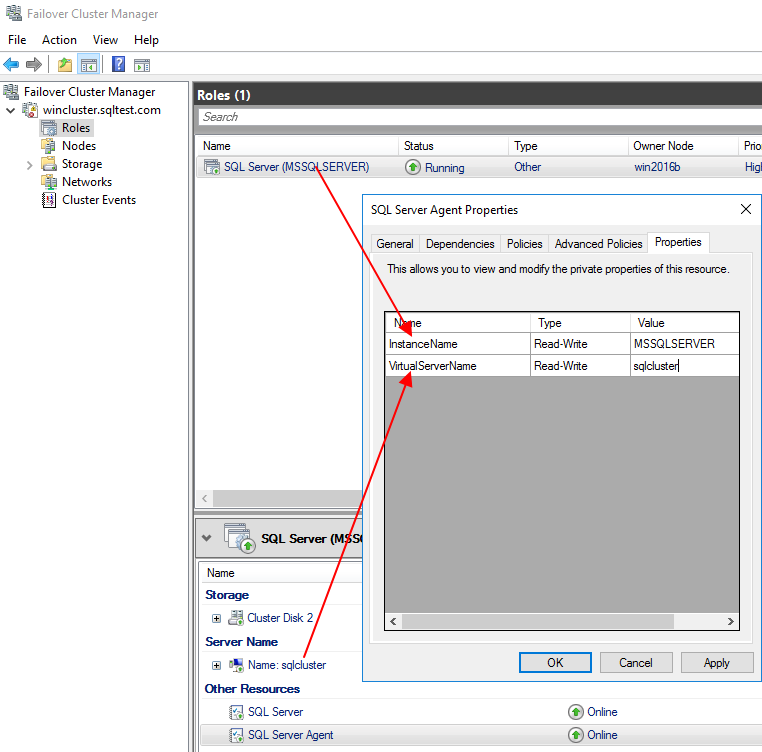Click the Roles search field
Viewport: 762px width, 752px height.
pos(480,117)
